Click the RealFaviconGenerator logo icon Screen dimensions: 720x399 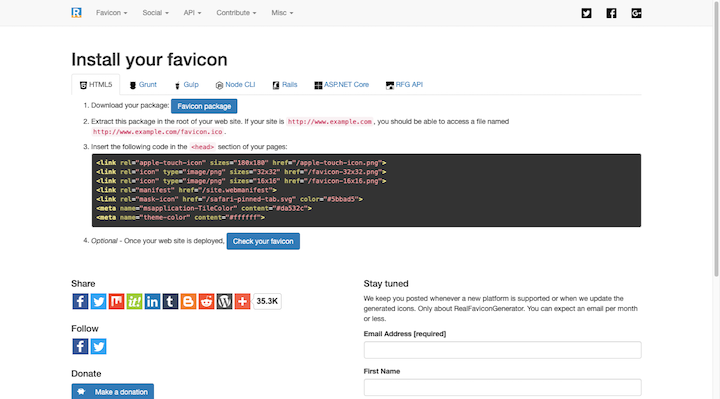pos(76,13)
